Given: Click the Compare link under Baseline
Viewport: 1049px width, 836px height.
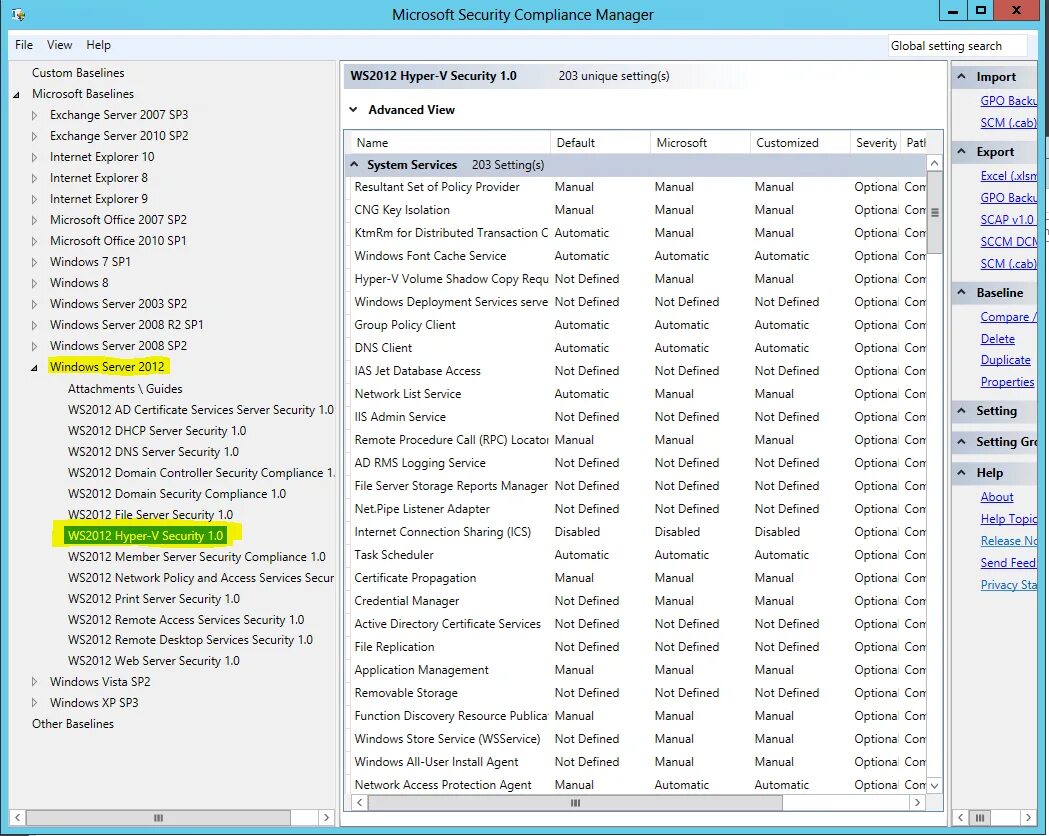Looking at the screenshot, I should 1008,317.
